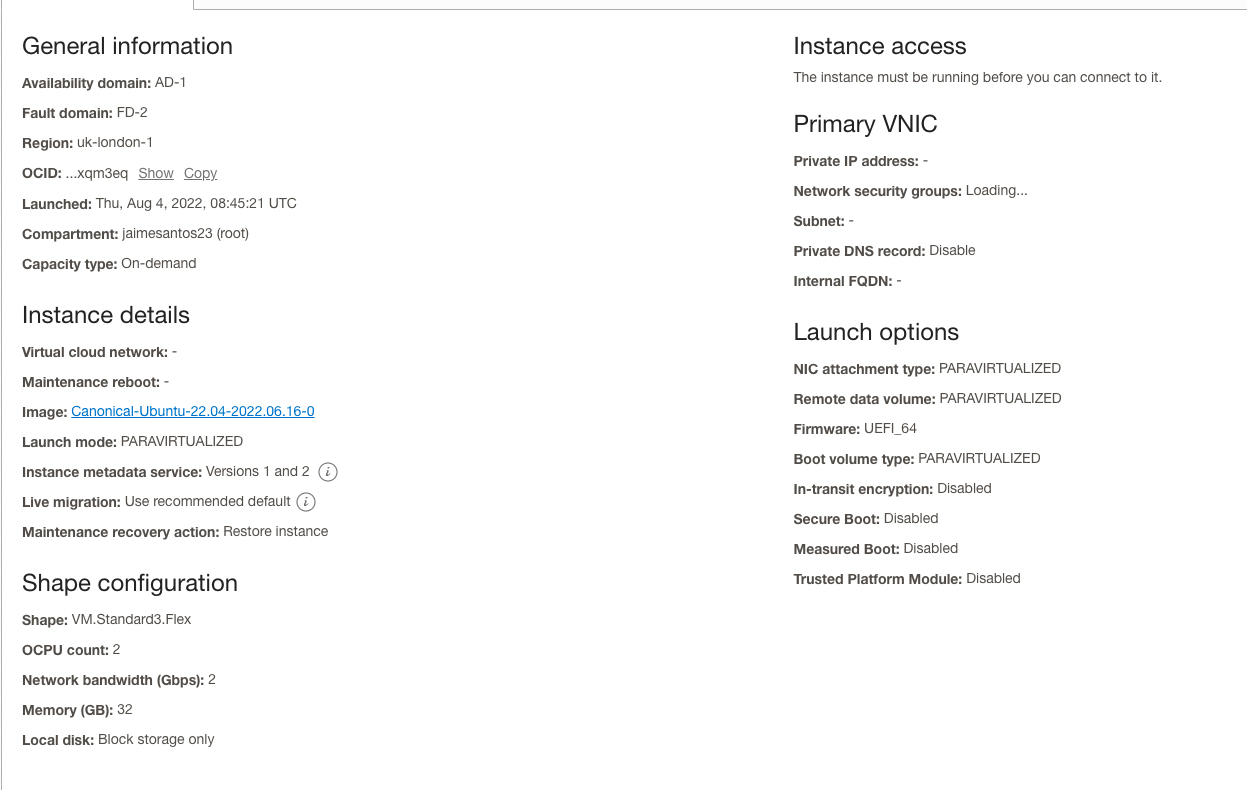The width and height of the screenshot is (1247, 790).
Task: Click the Shape configuration heading
Action: pyautogui.click(x=130, y=583)
